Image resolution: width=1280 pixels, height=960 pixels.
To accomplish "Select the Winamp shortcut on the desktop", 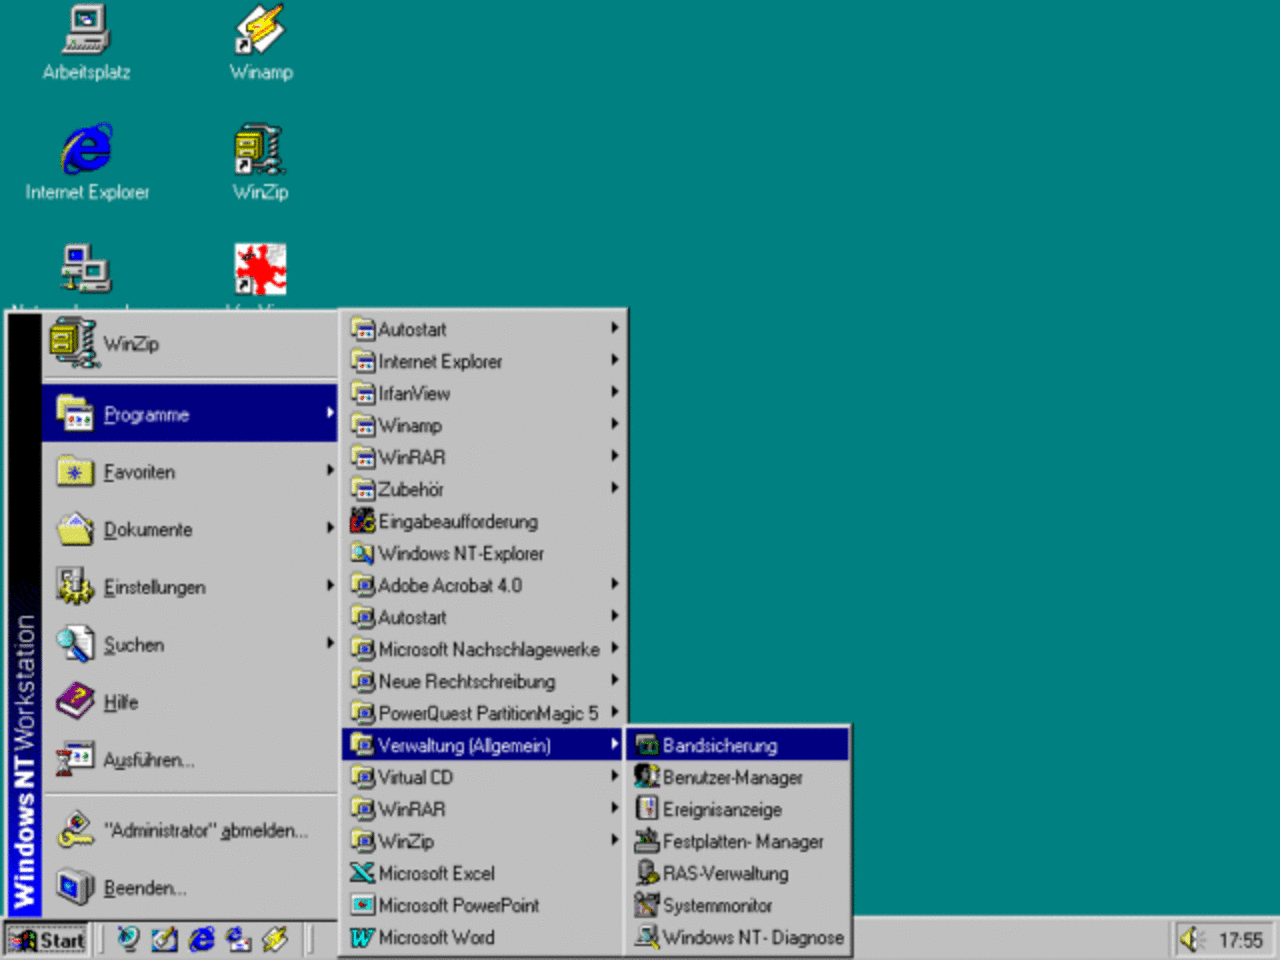I will tap(261, 43).
